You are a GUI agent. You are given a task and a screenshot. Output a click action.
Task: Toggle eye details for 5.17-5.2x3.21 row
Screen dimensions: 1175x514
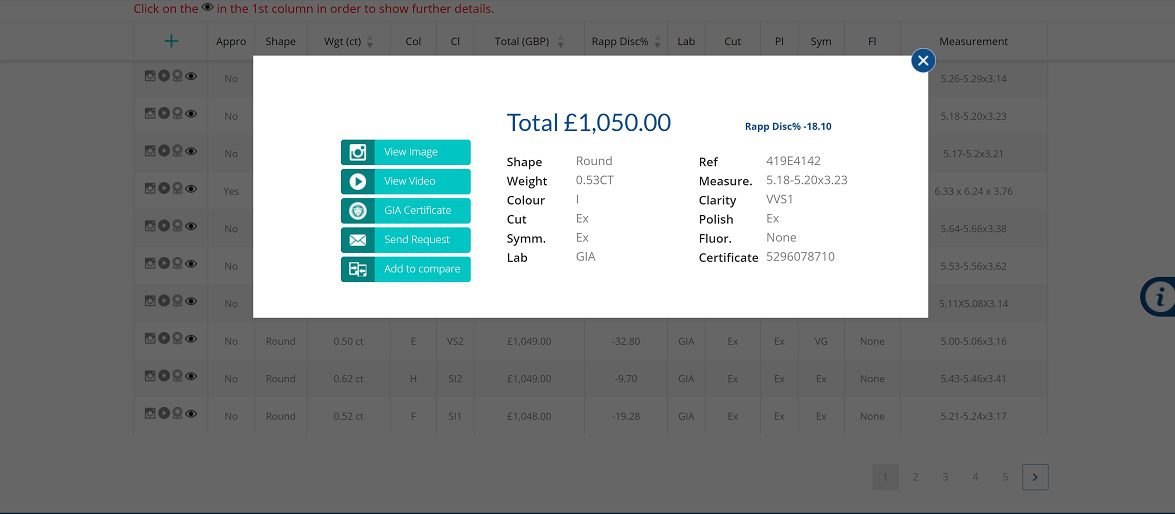pyautogui.click(x=191, y=151)
